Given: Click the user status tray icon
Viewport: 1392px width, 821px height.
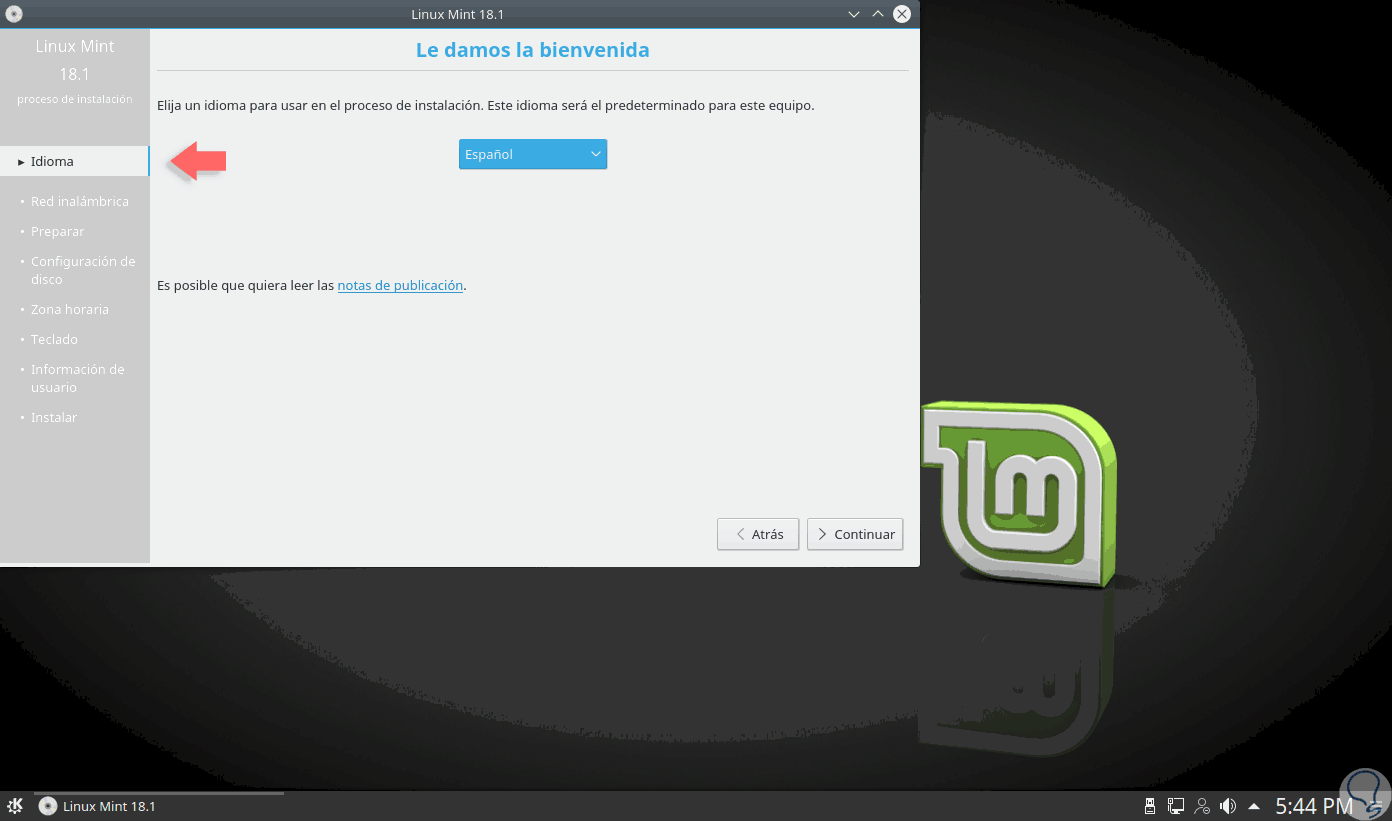Looking at the screenshot, I should 1202,805.
